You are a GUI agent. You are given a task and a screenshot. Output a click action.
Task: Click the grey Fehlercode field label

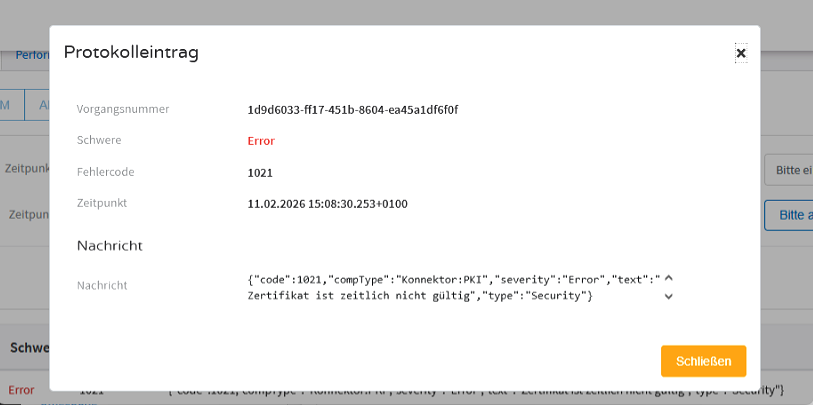coord(105,172)
